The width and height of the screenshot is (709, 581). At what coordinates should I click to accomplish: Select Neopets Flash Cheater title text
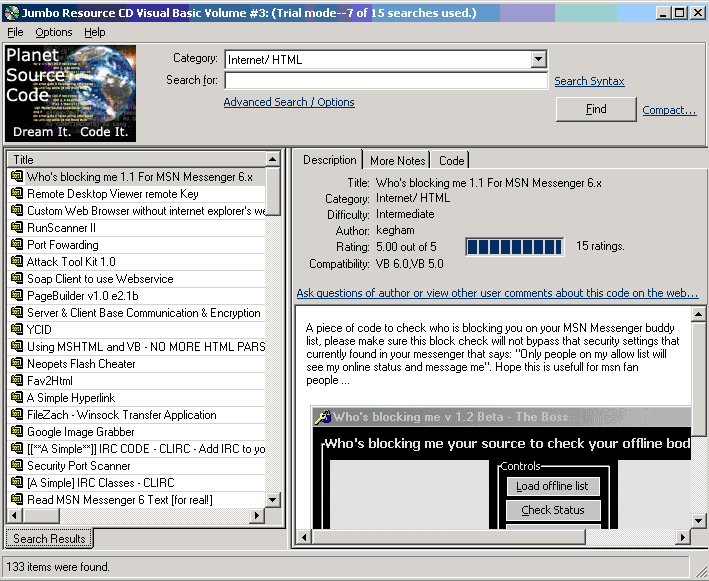[x=81, y=364]
